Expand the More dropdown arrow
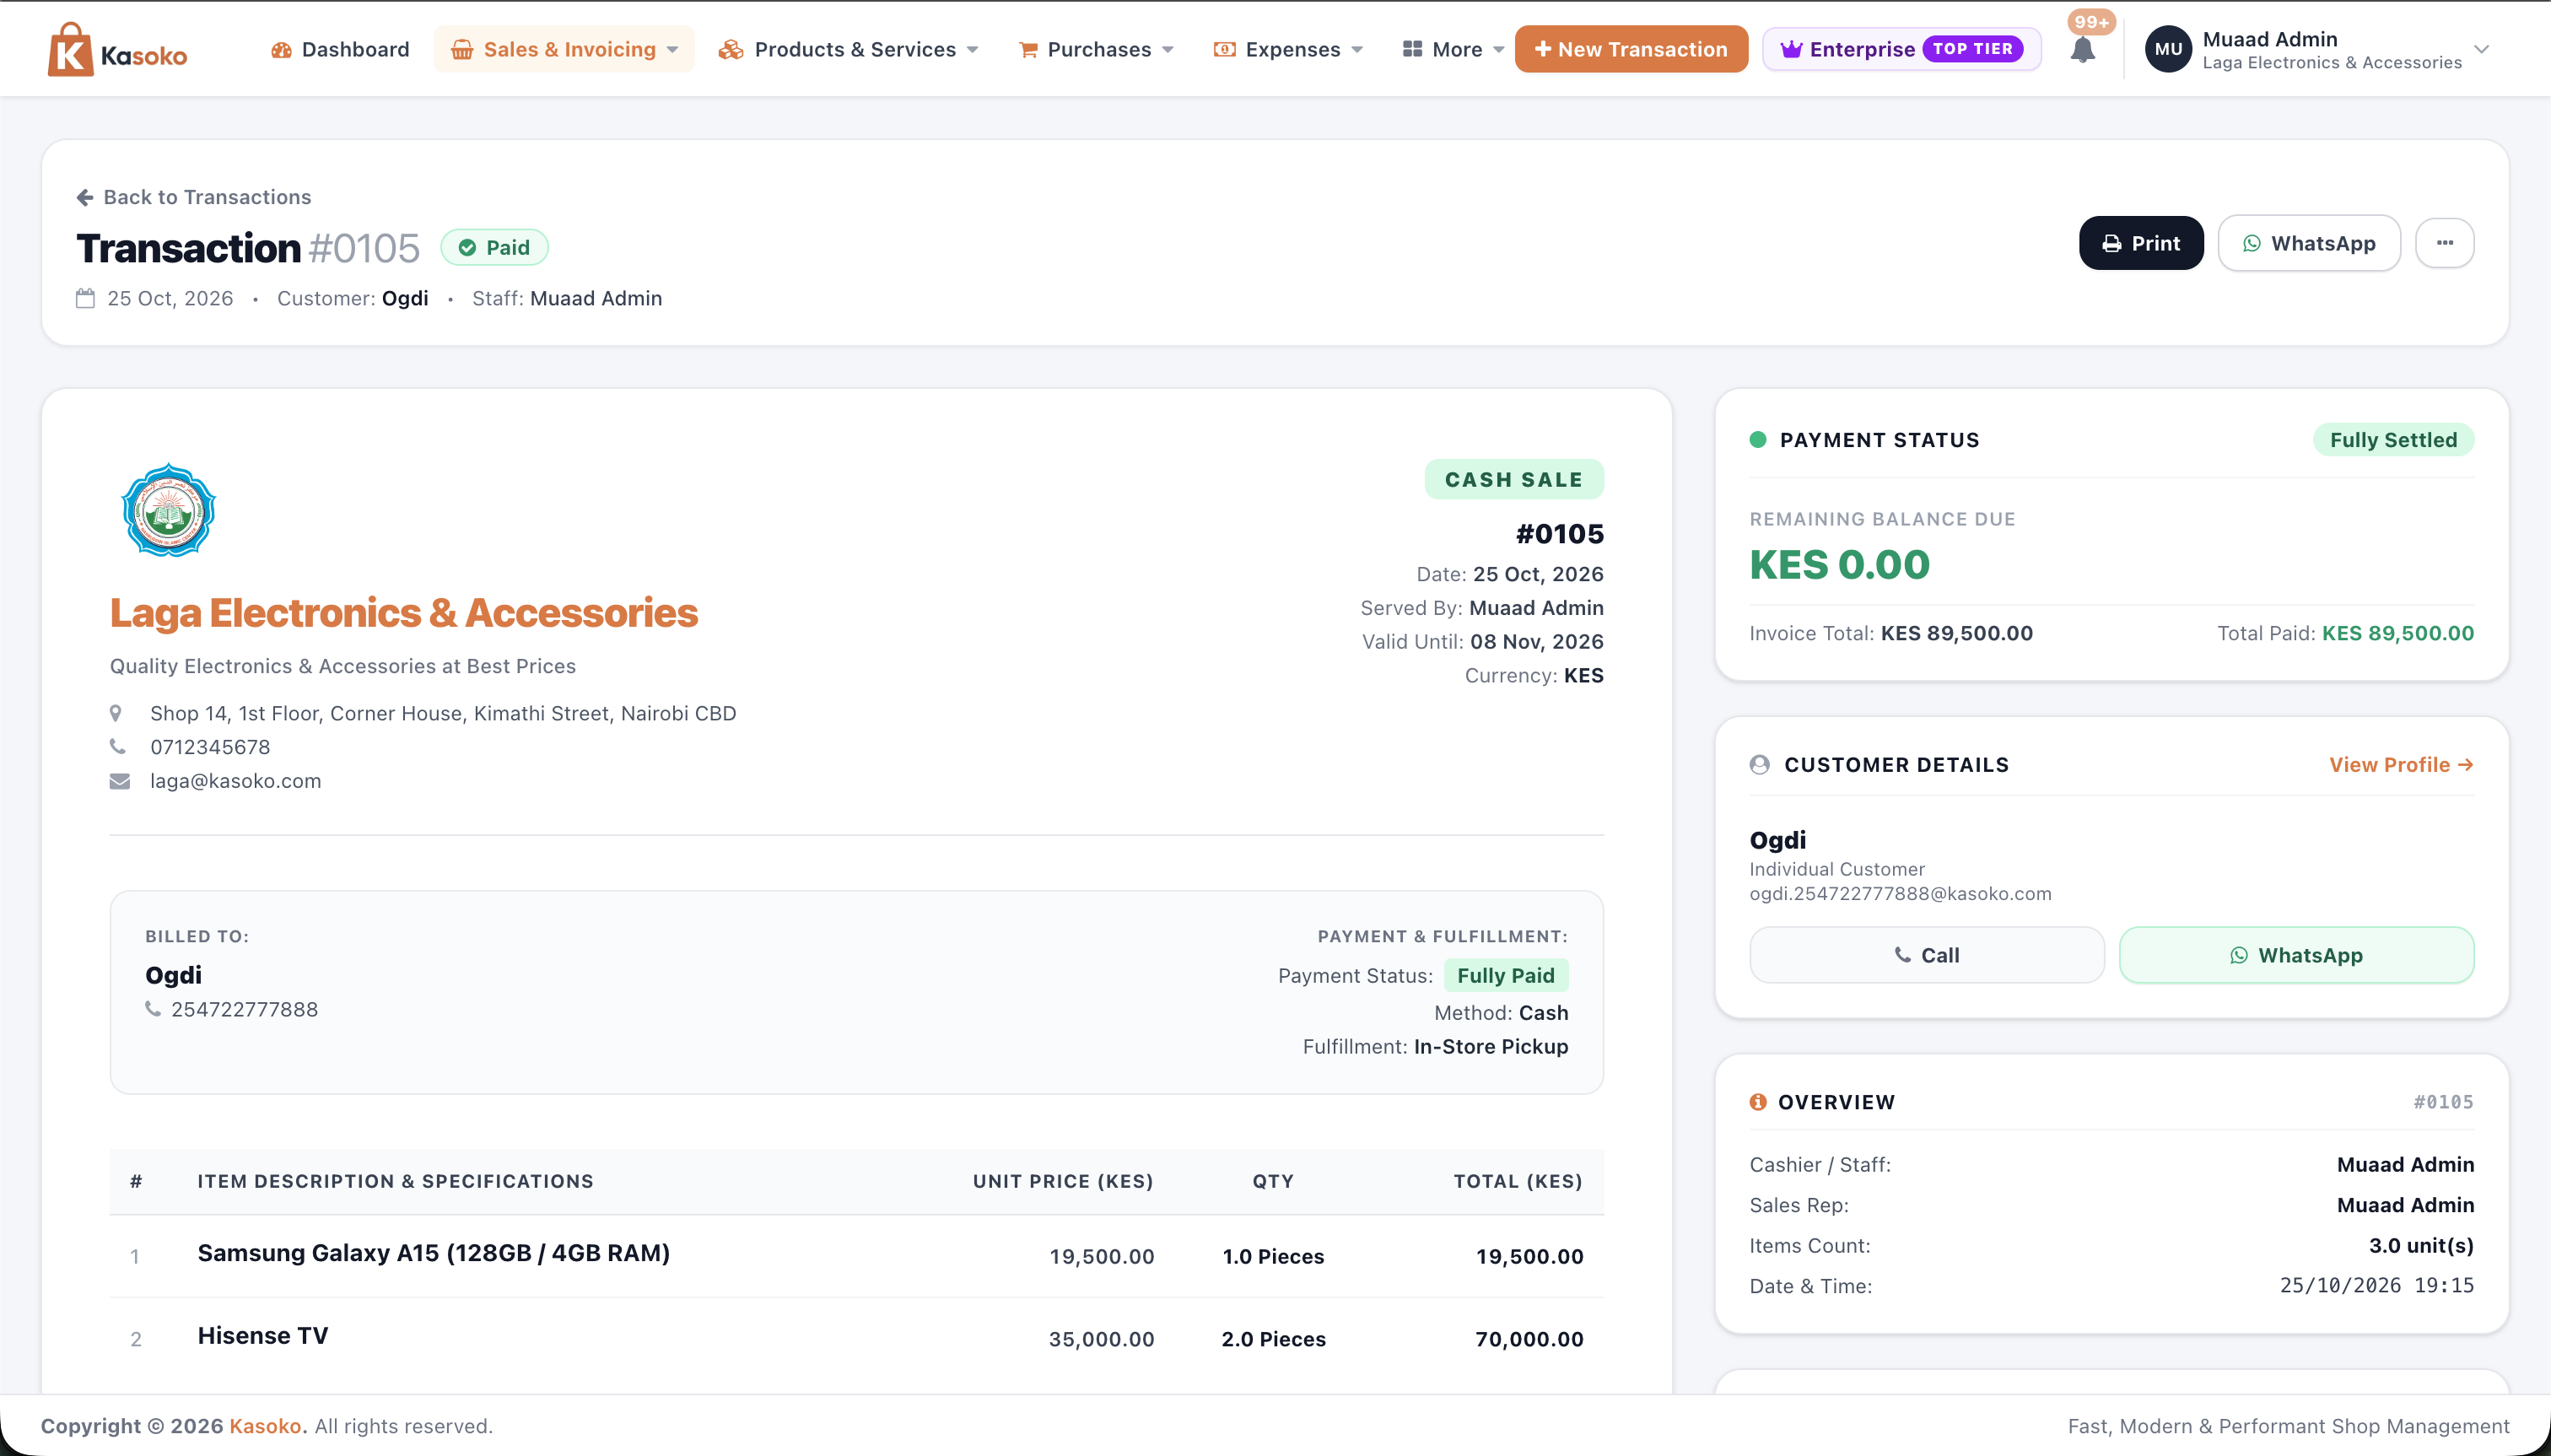This screenshot has height=1456, width=2551. pyautogui.click(x=1499, y=50)
